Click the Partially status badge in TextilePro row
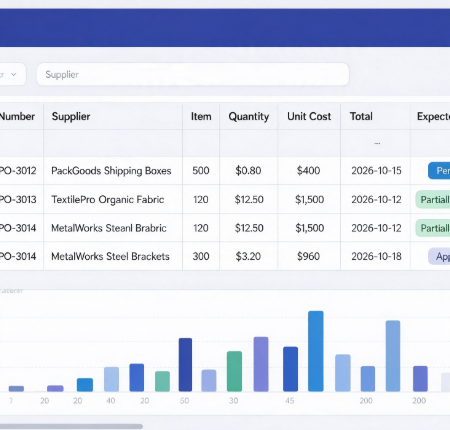The height and width of the screenshot is (430, 450). pos(433,199)
